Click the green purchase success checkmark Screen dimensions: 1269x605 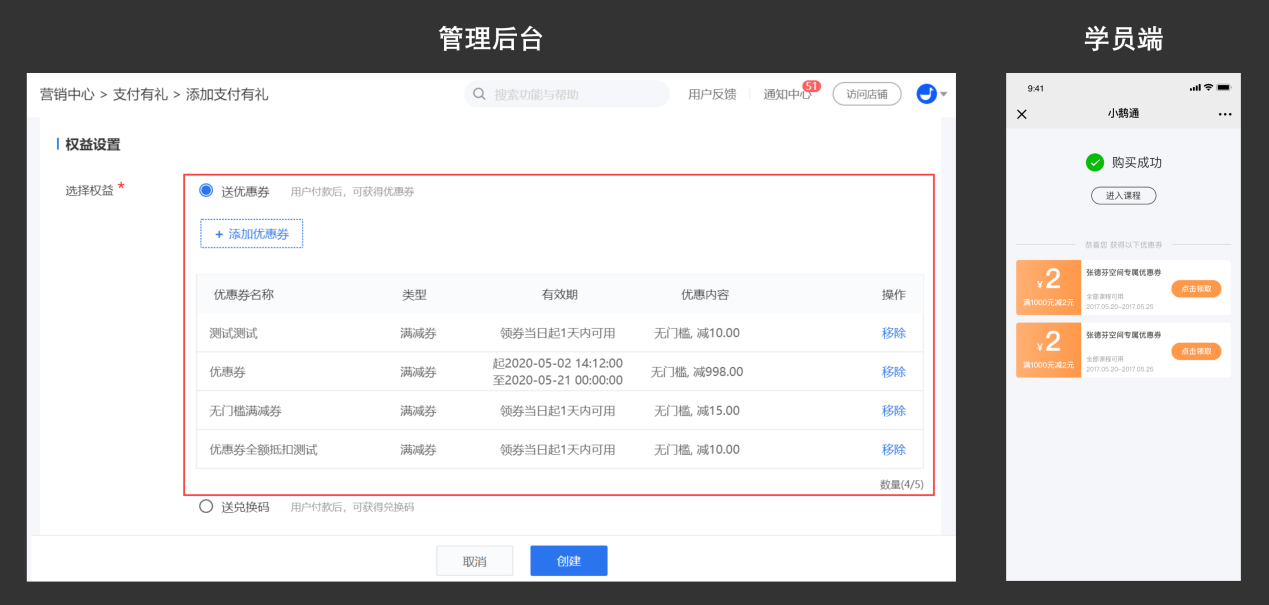(x=1095, y=163)
